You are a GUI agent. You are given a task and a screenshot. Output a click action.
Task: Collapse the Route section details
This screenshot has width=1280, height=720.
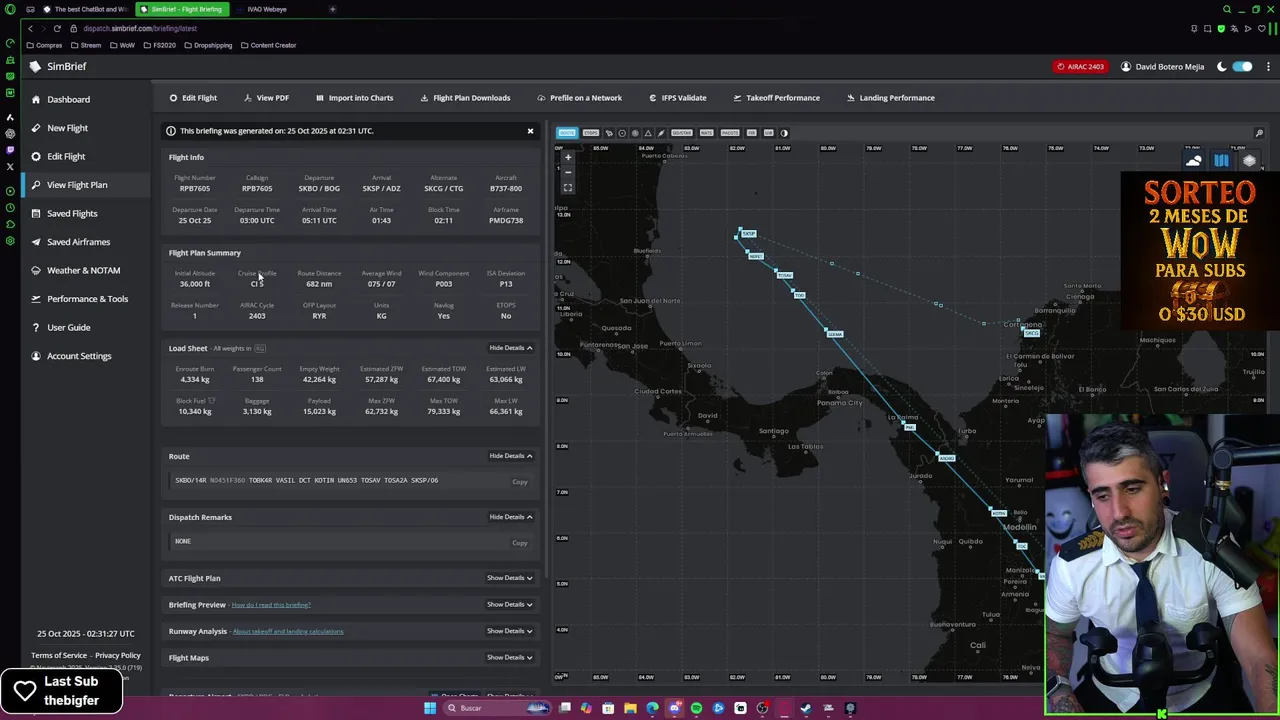click(x=510, y=456)
